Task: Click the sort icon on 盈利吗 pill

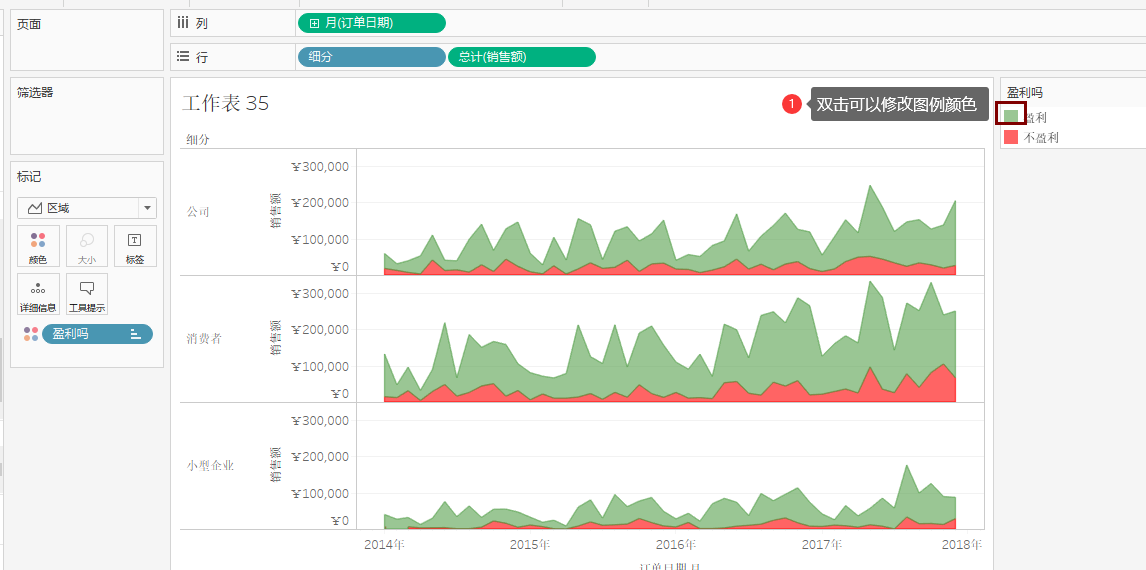Action: click(135, 334)
